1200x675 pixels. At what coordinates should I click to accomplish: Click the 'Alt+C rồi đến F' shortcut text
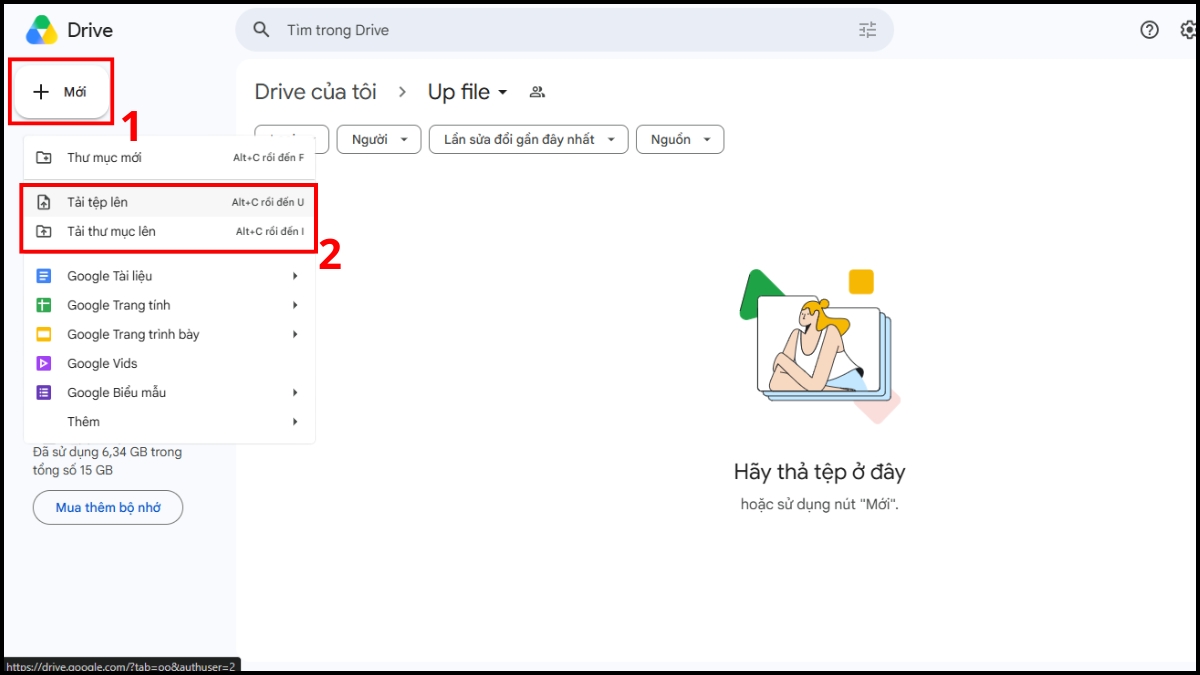coord(269,158)
